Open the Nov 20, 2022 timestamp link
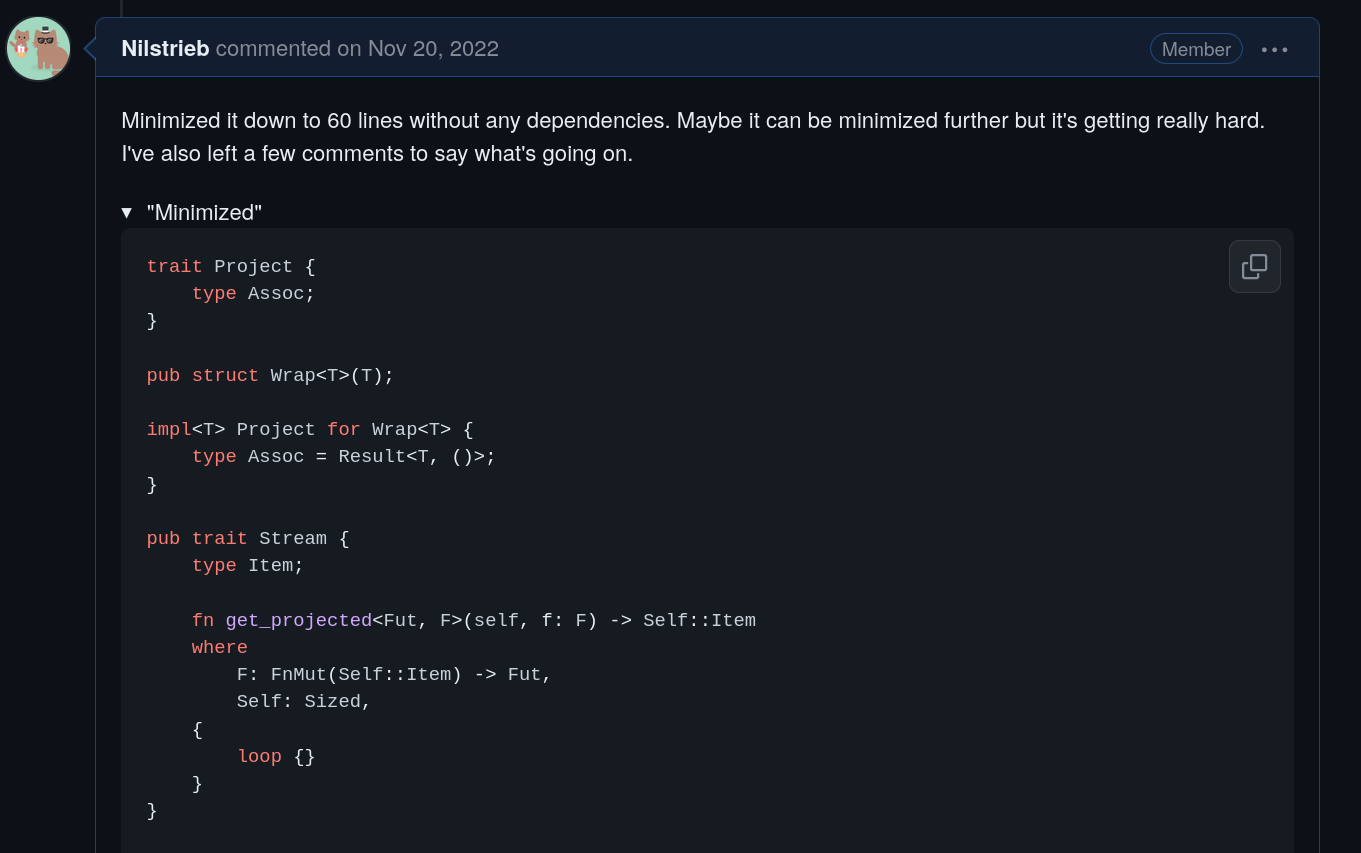Image resolution: width=1361 pixels, height=853 pixels. [432, 48]
